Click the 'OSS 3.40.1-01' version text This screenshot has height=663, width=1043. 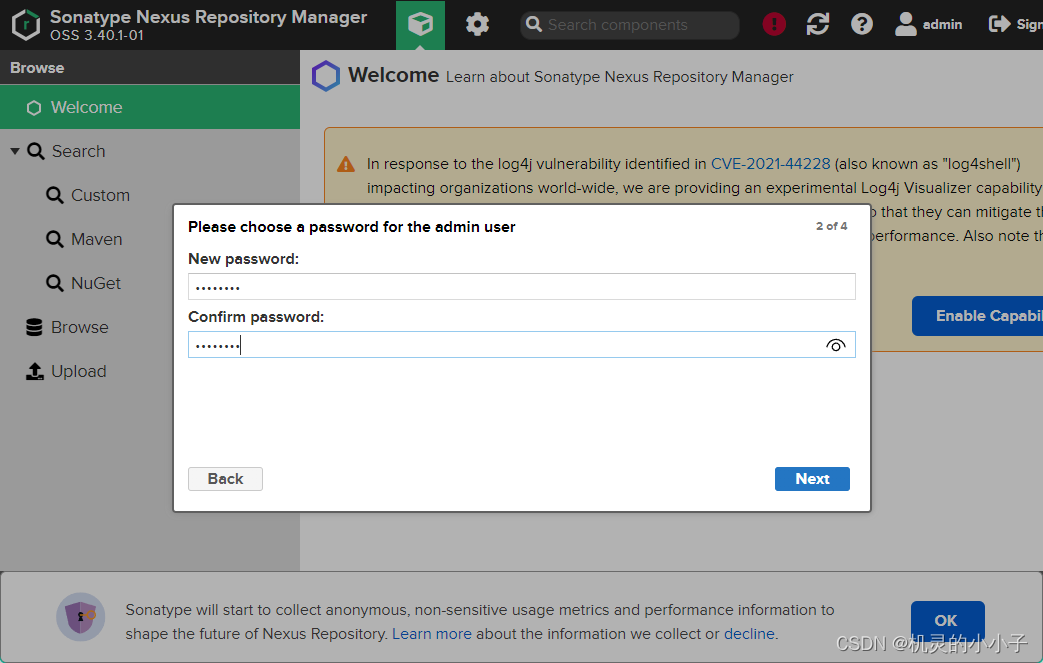pos(97,35)
